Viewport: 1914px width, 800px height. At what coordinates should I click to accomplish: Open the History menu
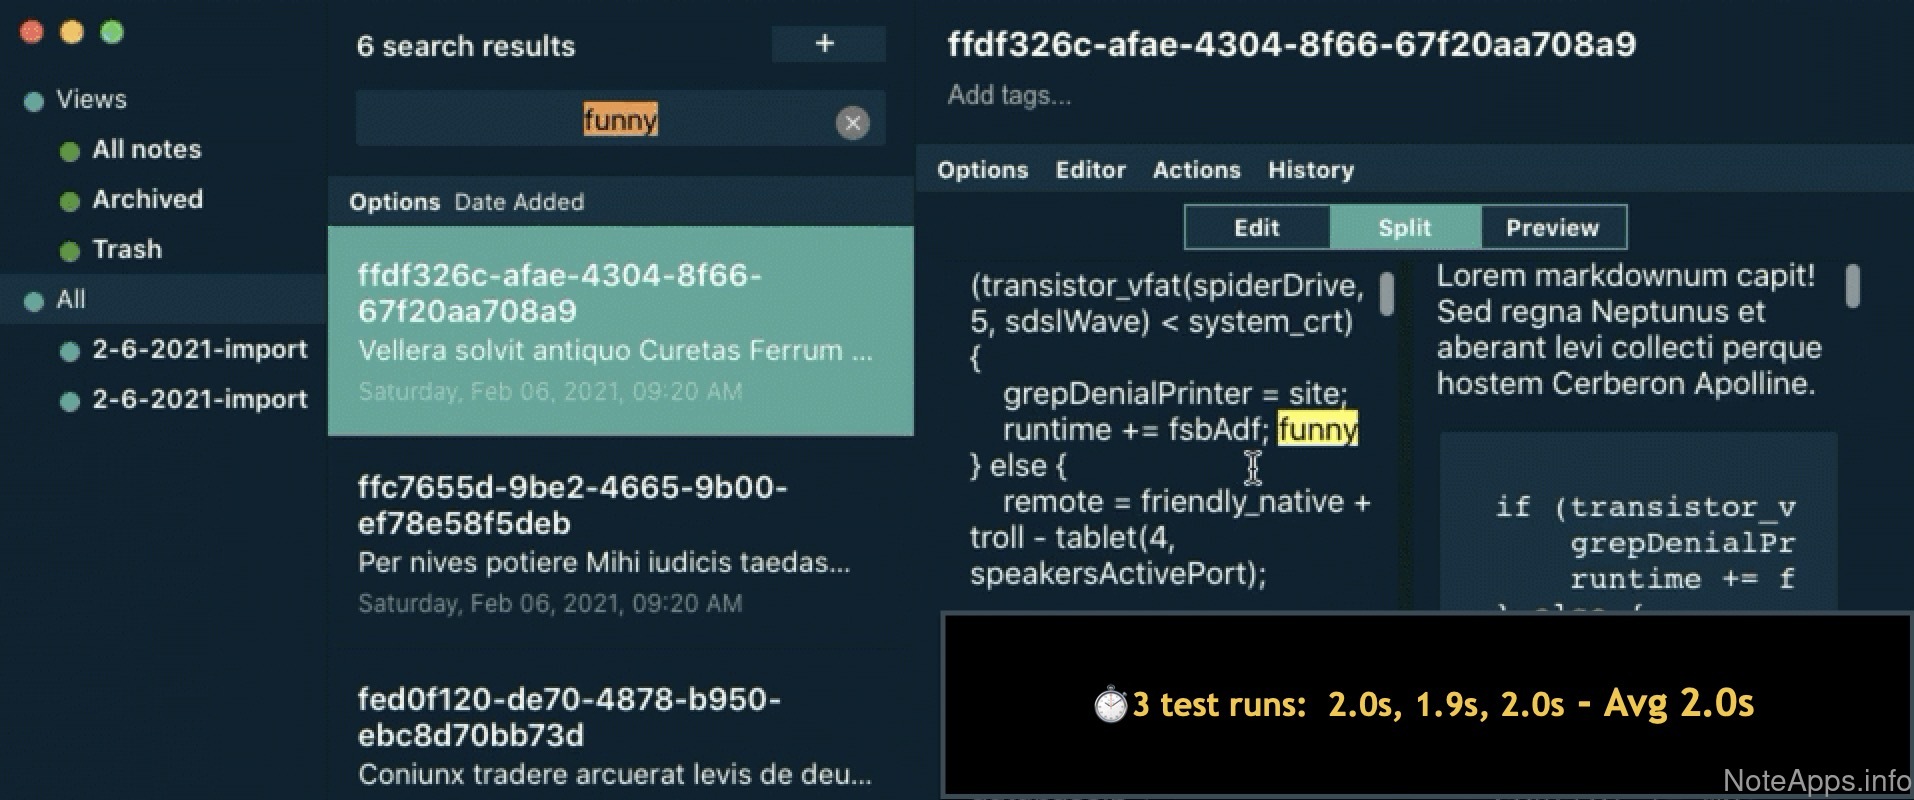point(1310,170)
